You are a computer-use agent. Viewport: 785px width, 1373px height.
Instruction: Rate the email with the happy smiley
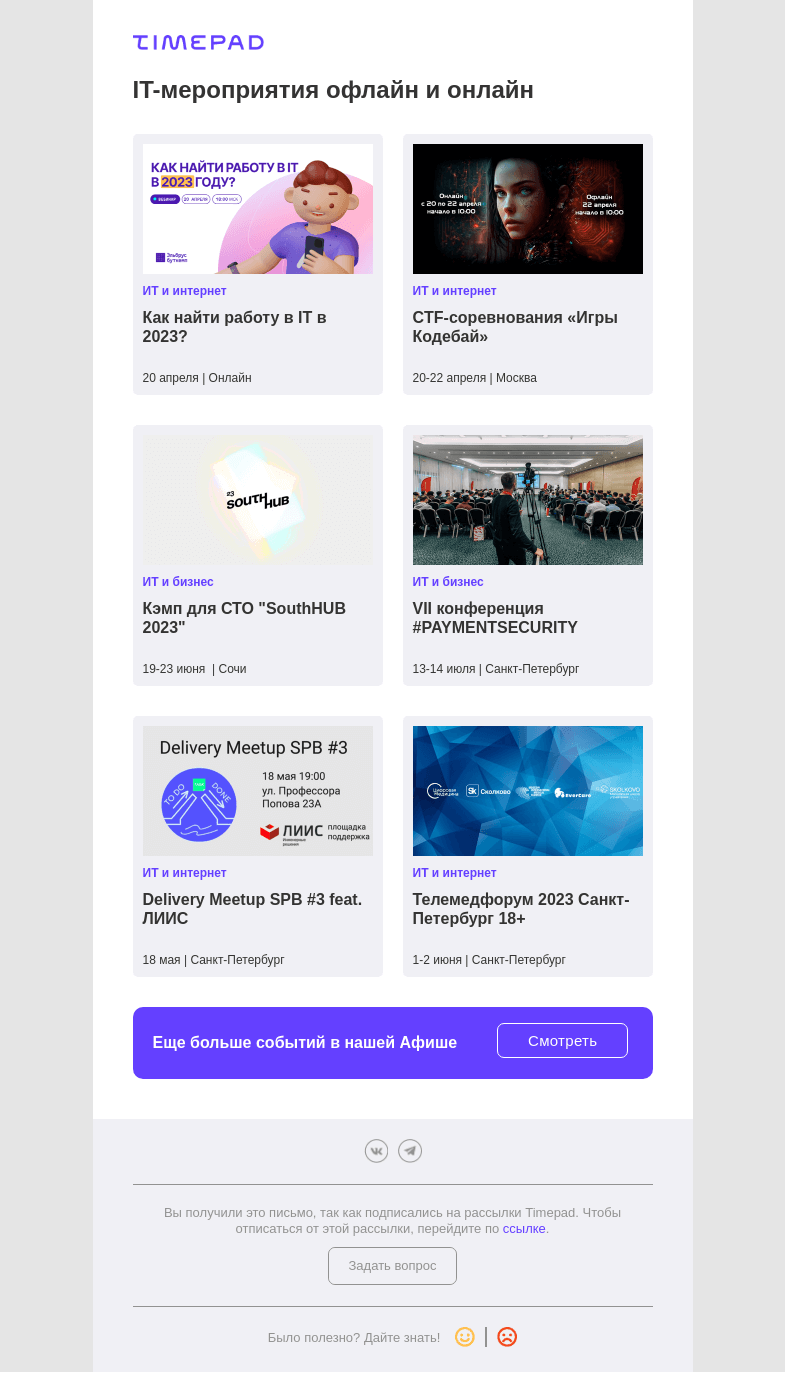[465, 1337]
